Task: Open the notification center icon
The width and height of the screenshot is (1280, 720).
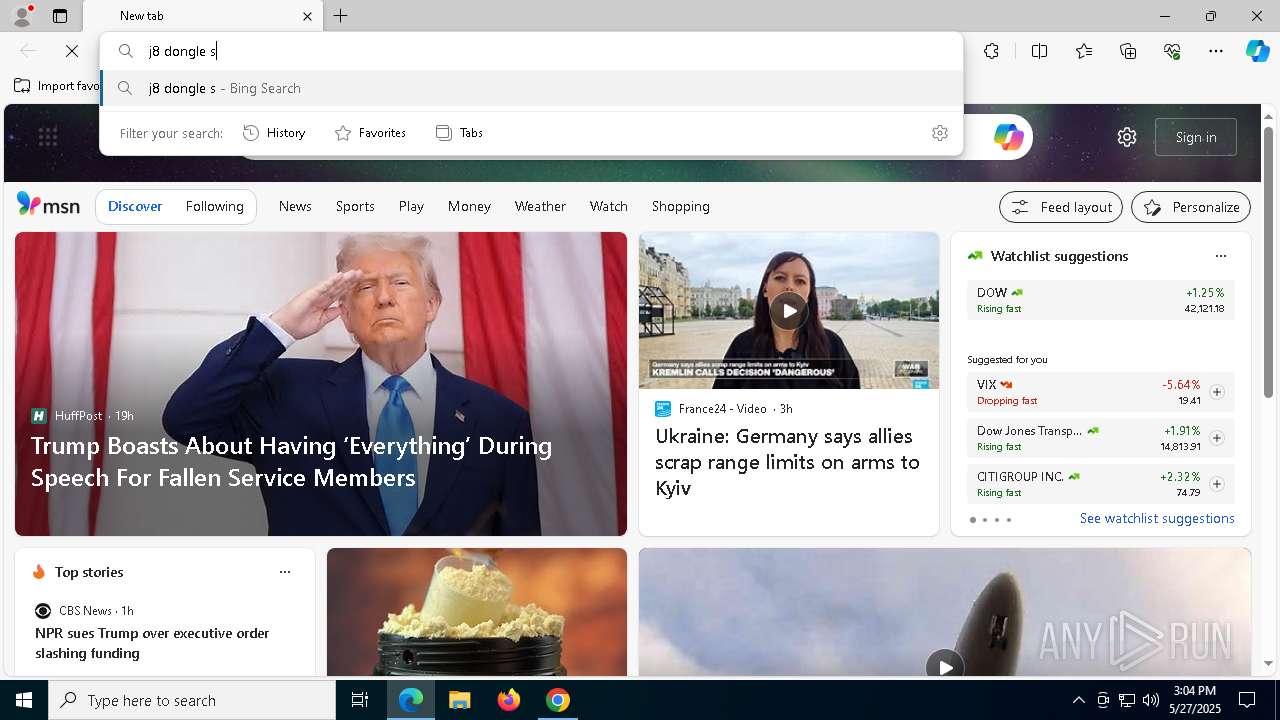Action: tap(1247, 700)
